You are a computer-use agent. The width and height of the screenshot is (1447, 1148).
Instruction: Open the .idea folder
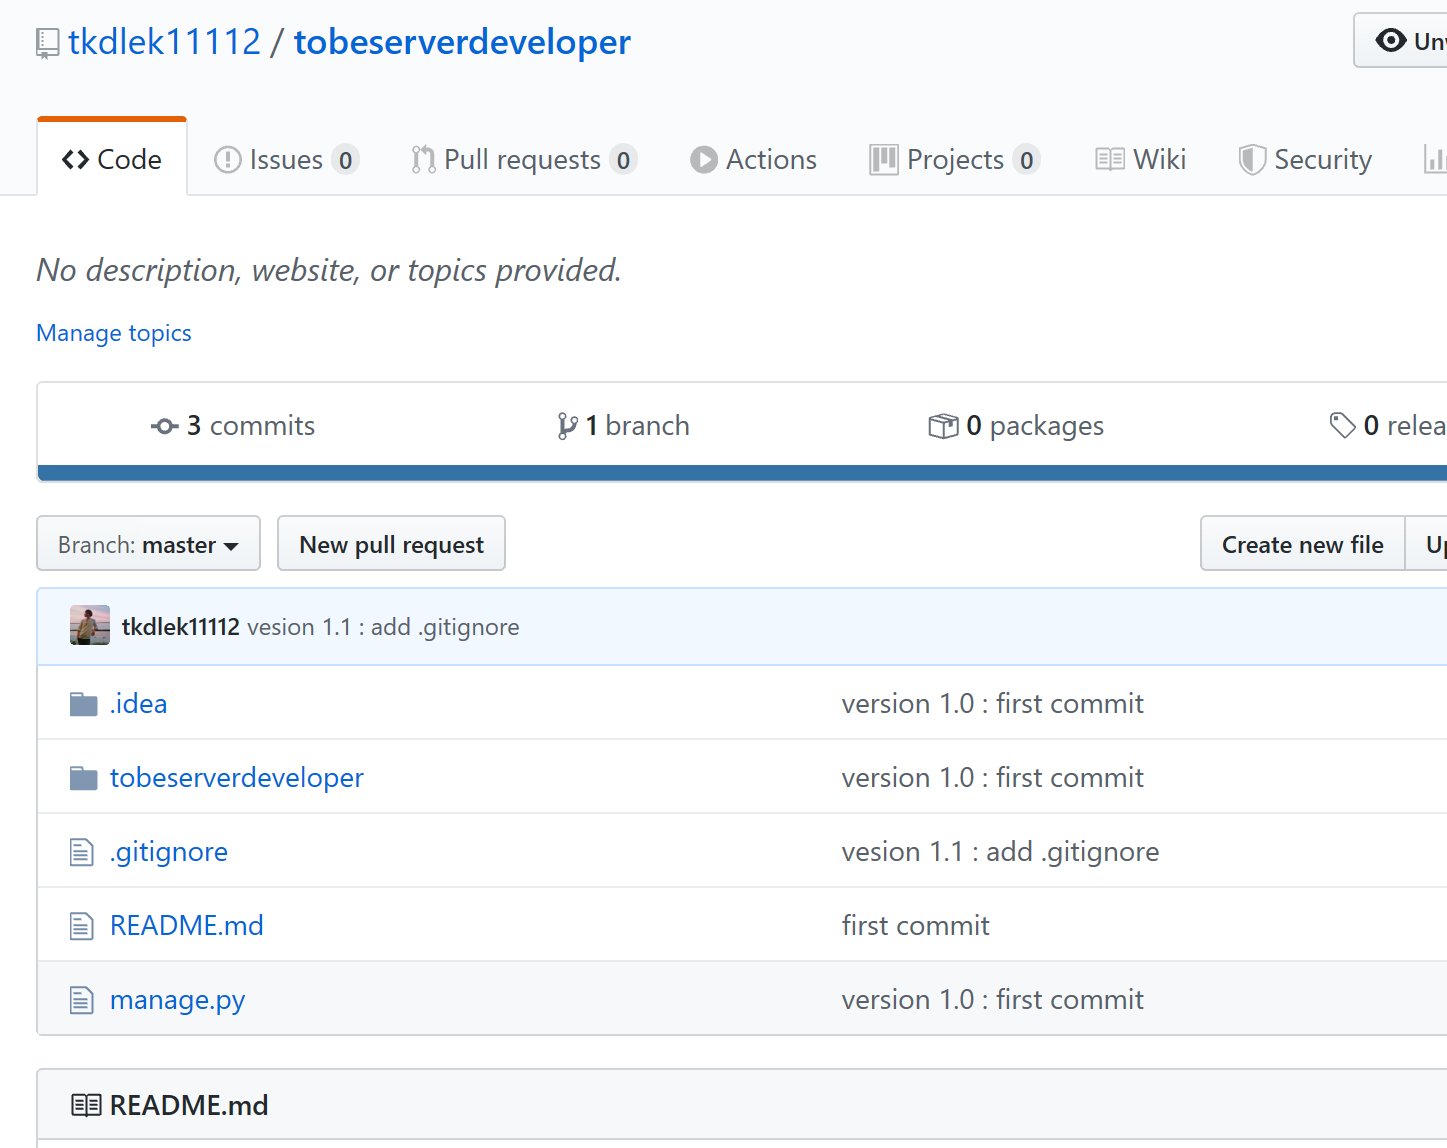tap(139, 704)
